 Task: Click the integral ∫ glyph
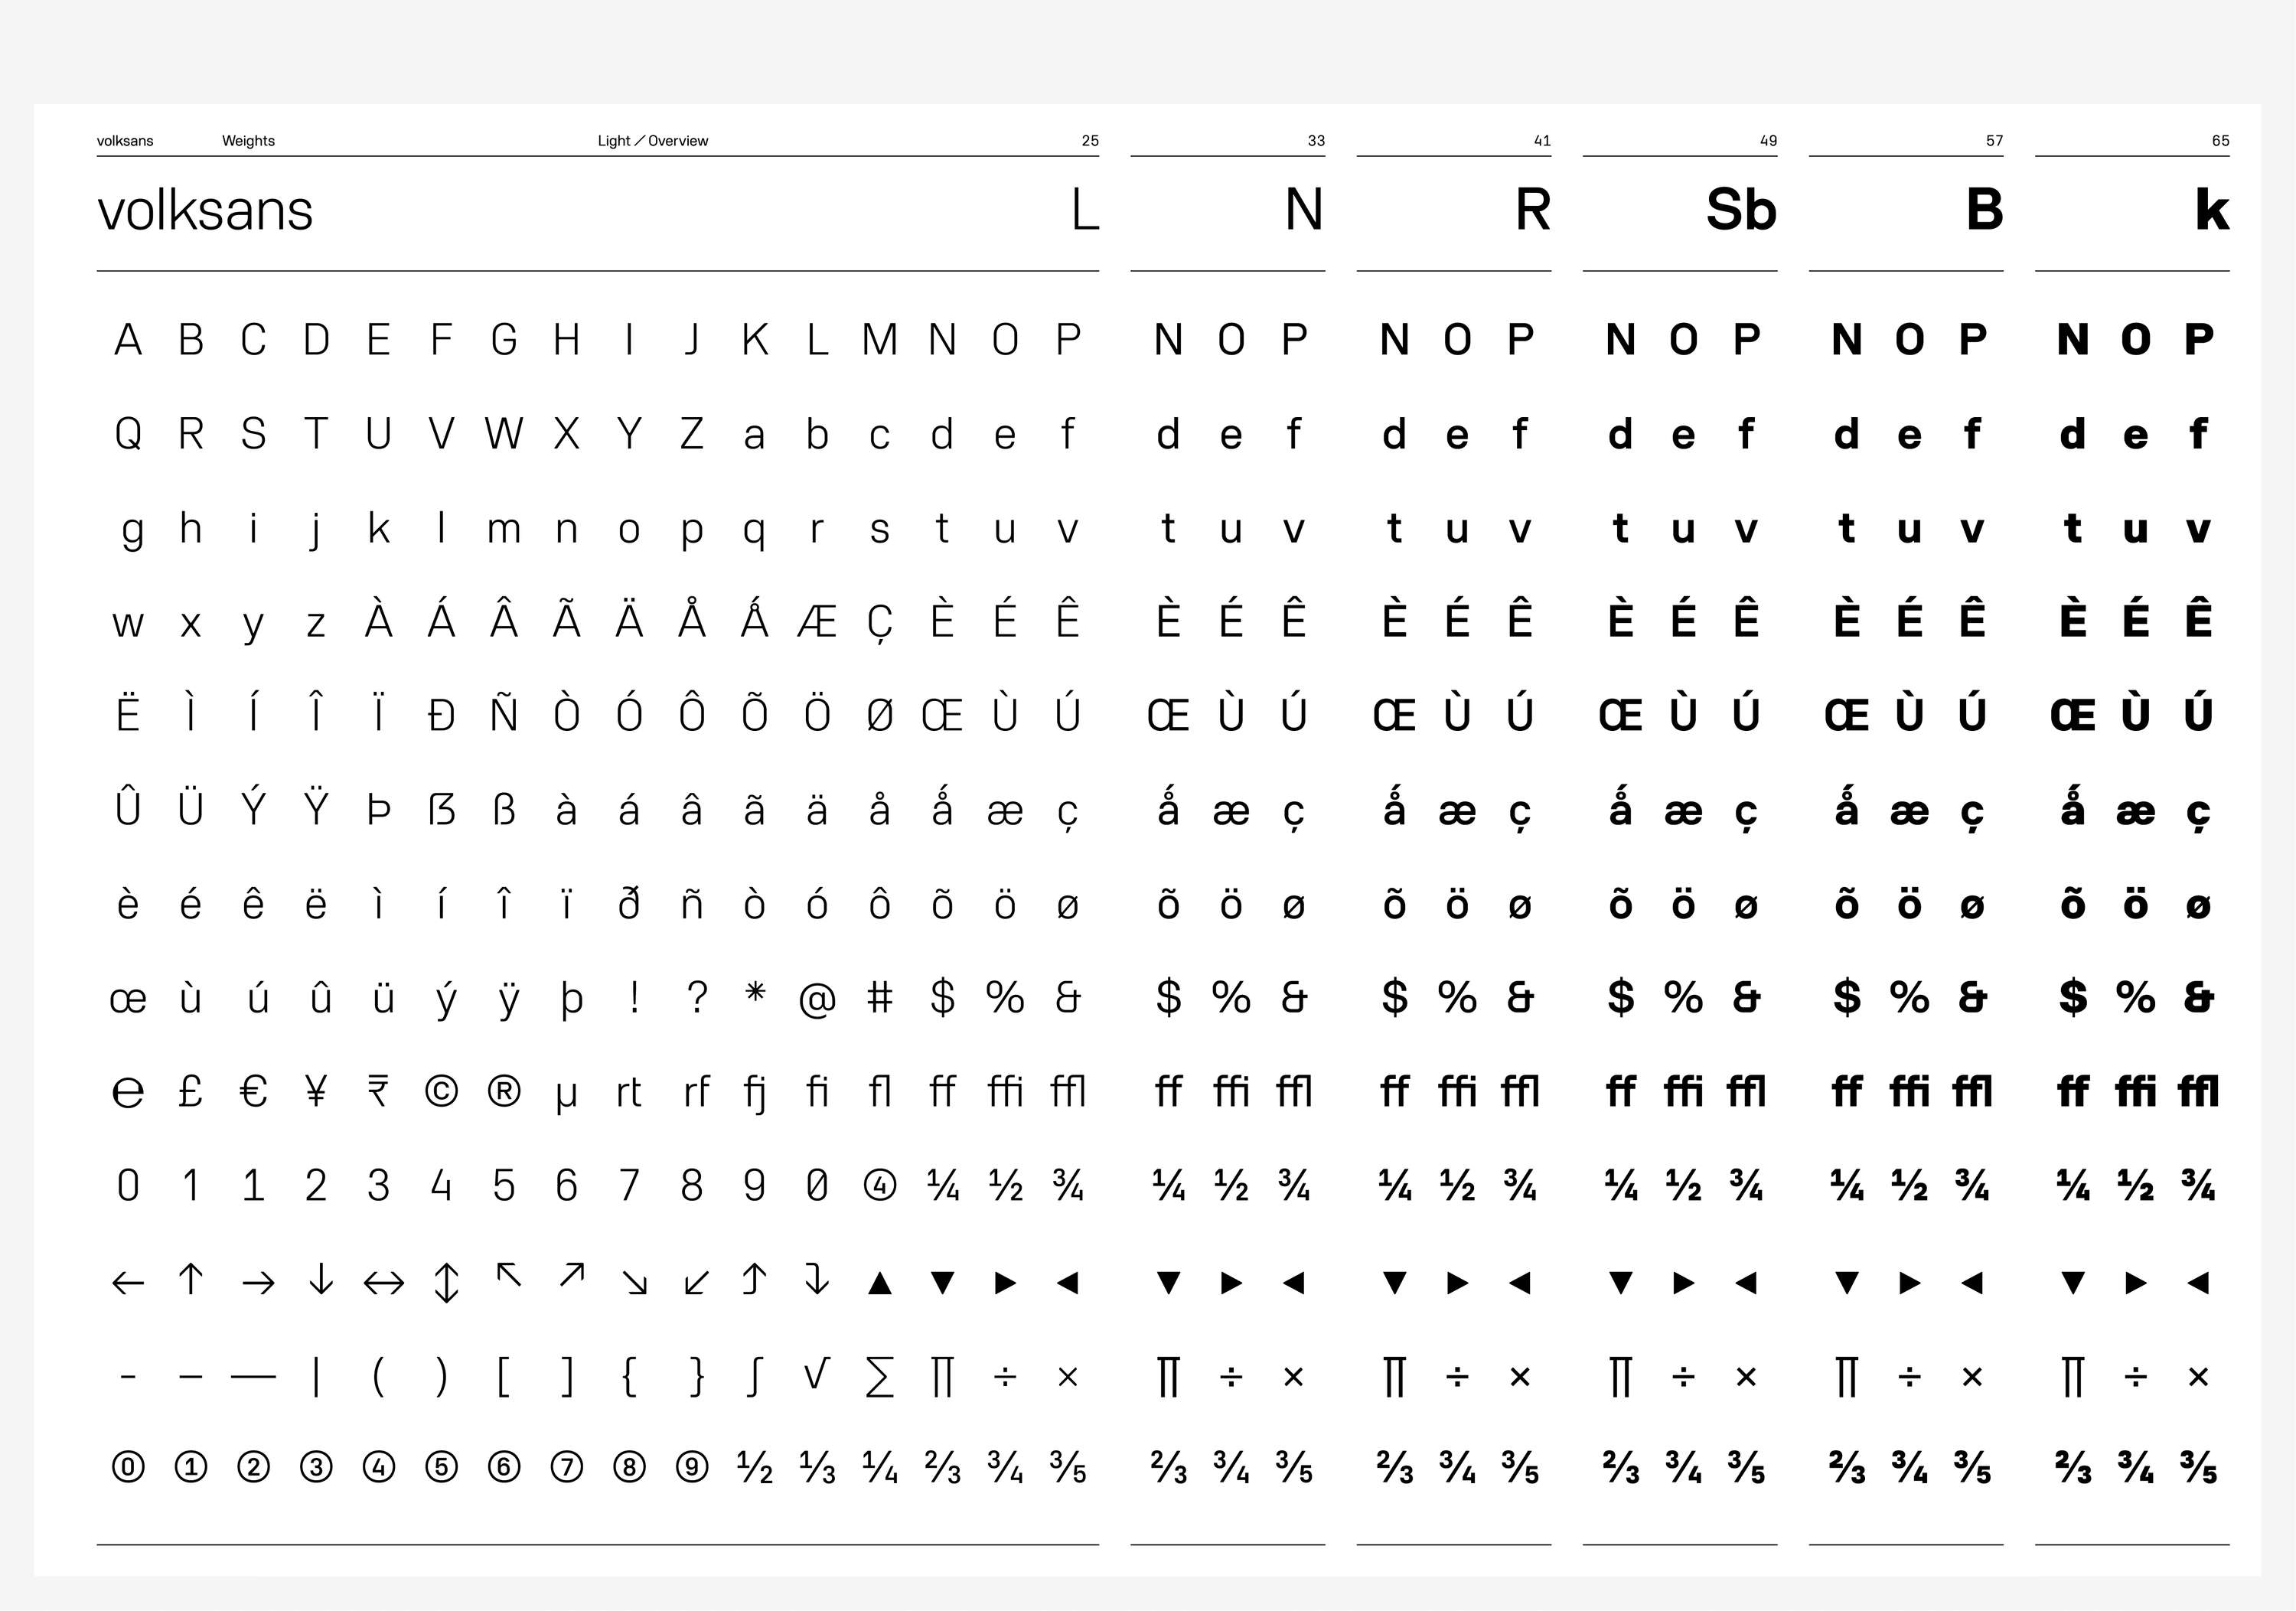756,1376
